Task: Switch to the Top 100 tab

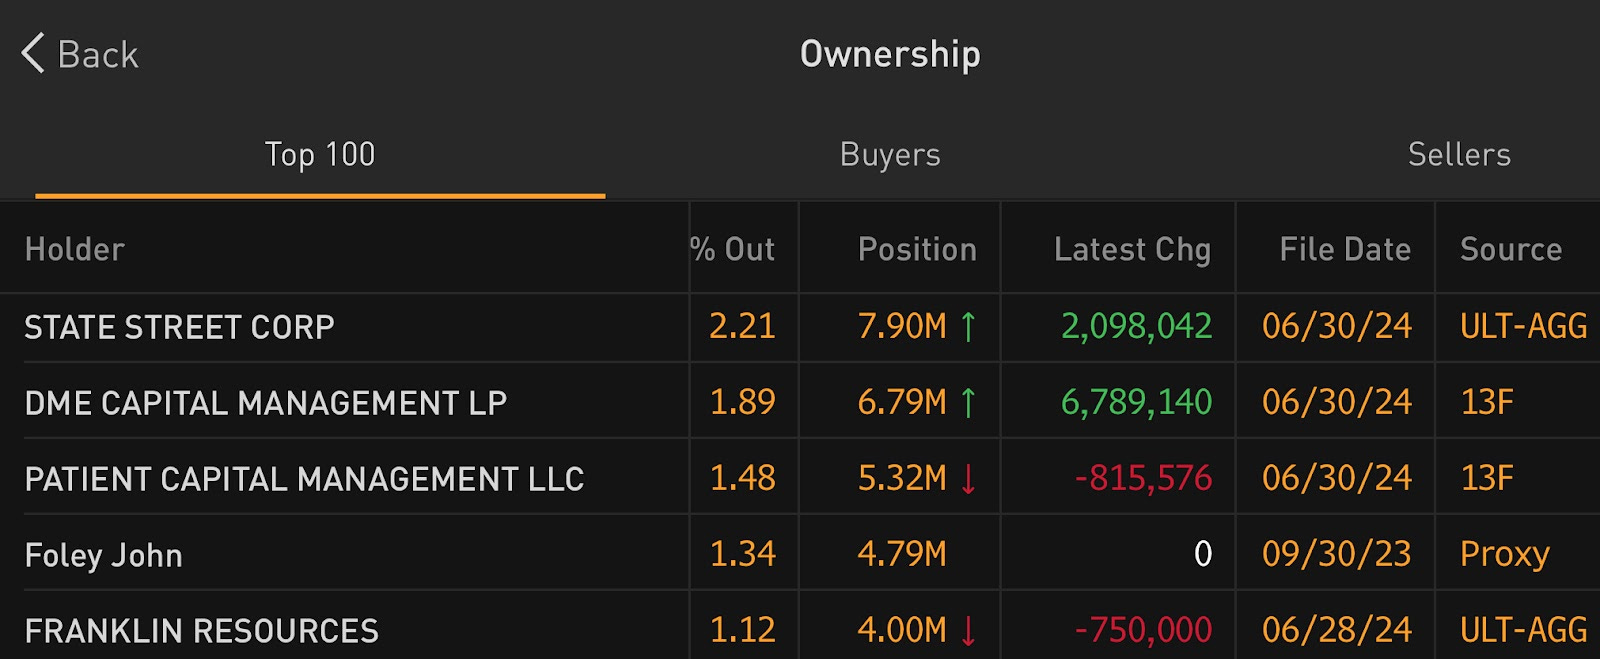Action: click(x=320, y=154)
